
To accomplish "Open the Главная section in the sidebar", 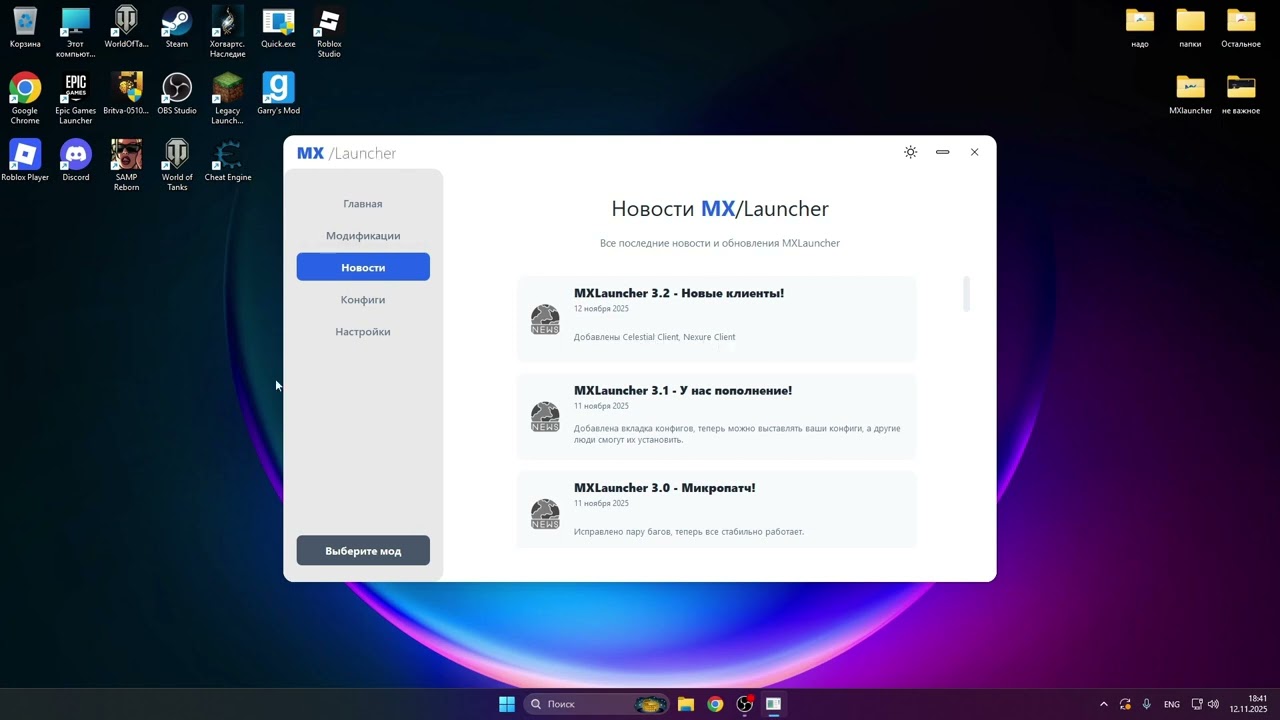I will [363, 204].
